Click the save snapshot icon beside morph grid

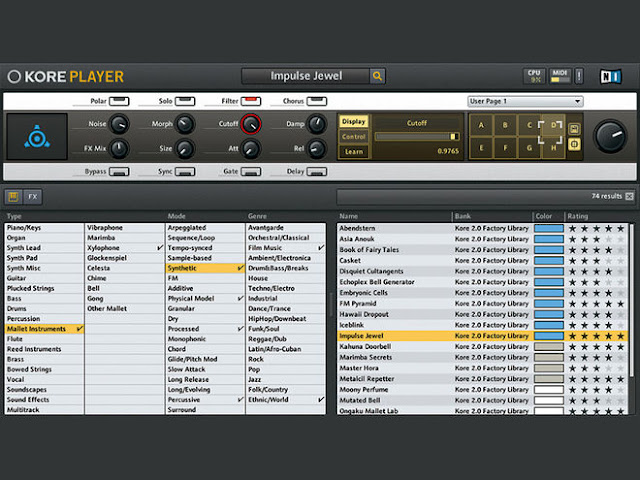tap(574, 129)
